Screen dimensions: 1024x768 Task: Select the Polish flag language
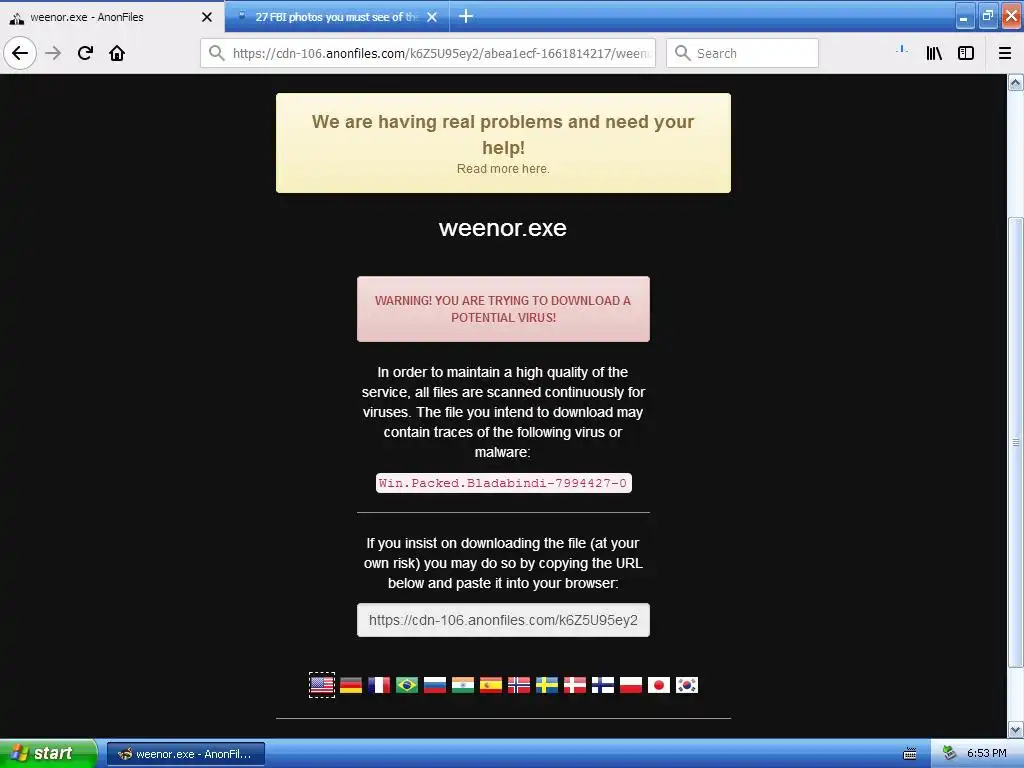click(631, 685)
